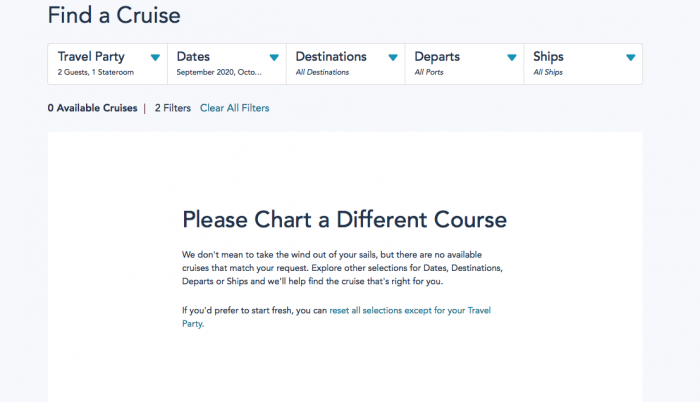
Task: Click the teal arrow beside Departs
Action: [512, 58]
